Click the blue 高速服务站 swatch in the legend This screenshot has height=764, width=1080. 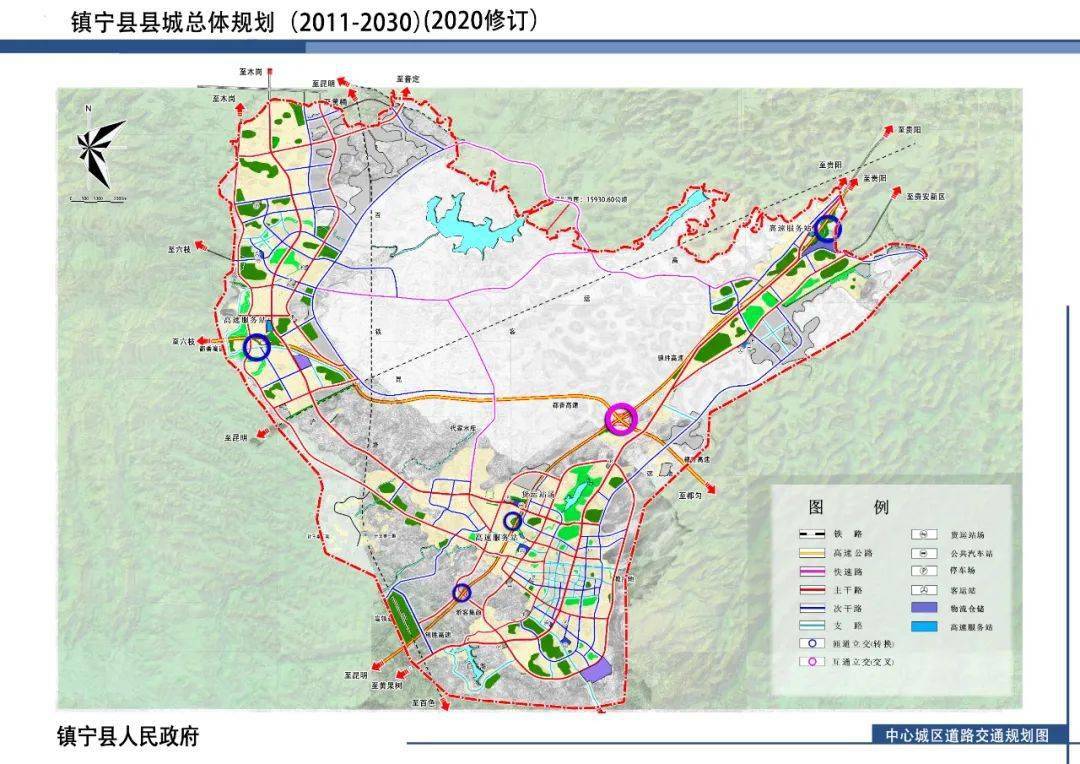tap(924, 626)
